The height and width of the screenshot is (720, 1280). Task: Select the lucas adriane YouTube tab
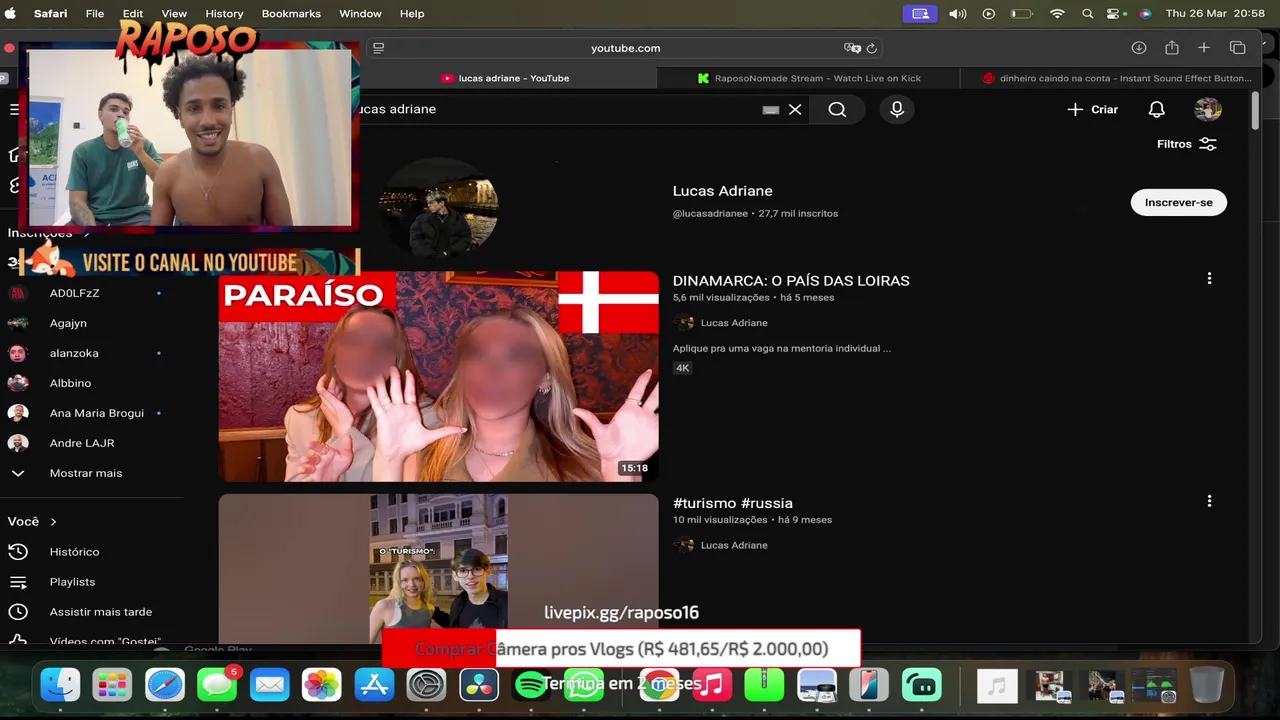tap(505, 78)
